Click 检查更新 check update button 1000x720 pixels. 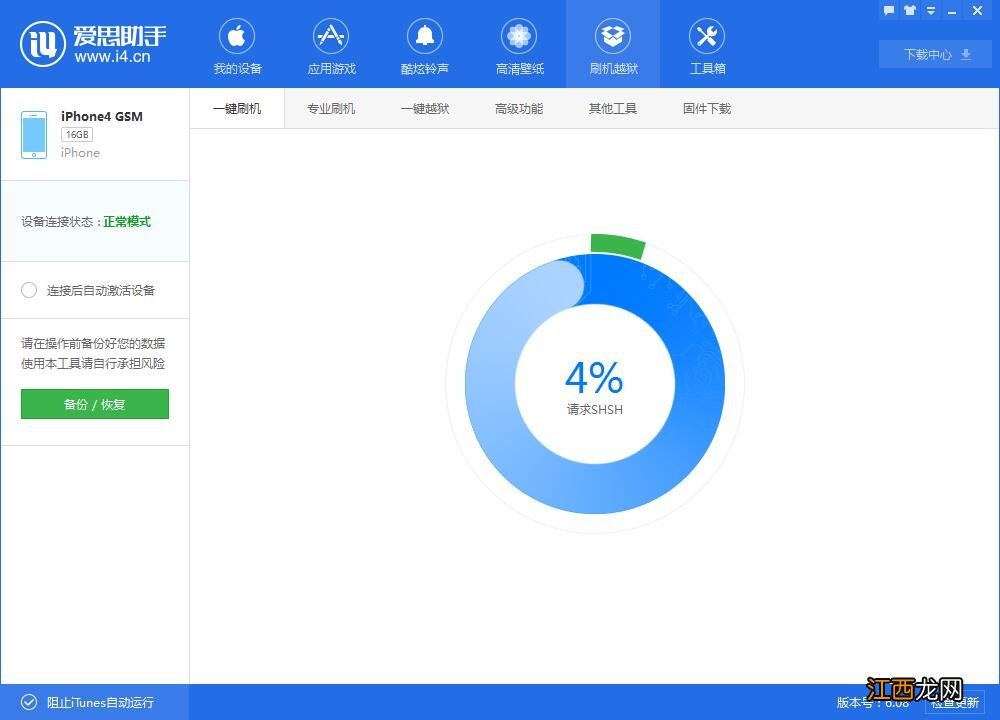pos(955,702)
